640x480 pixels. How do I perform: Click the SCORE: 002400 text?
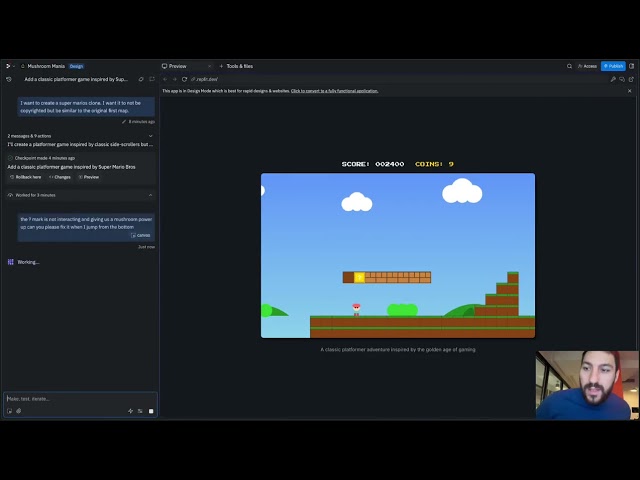(373, 164)
